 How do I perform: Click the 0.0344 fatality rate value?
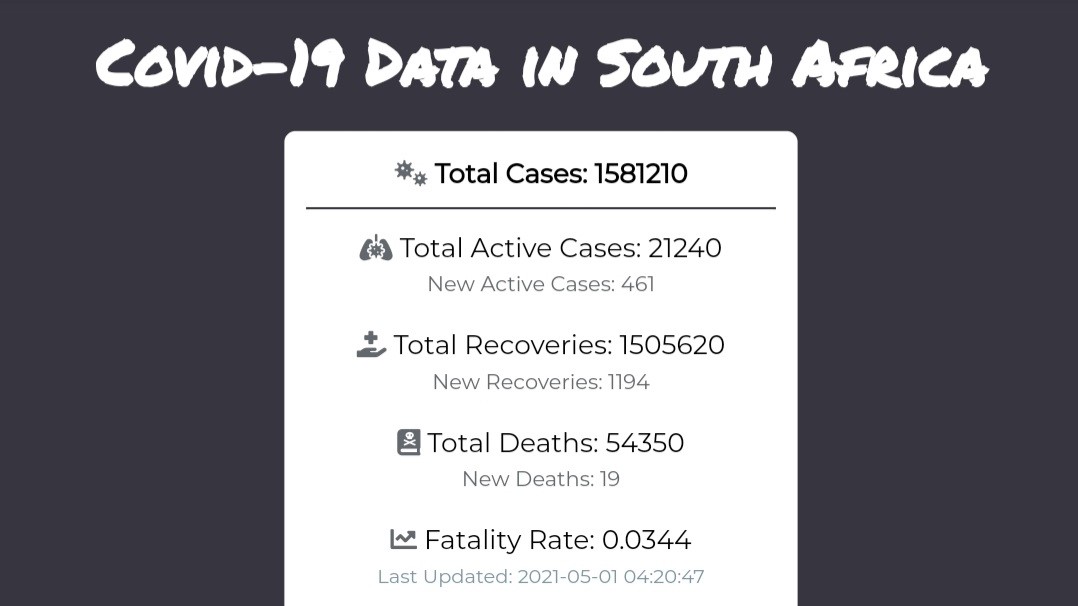click(646, 540)
